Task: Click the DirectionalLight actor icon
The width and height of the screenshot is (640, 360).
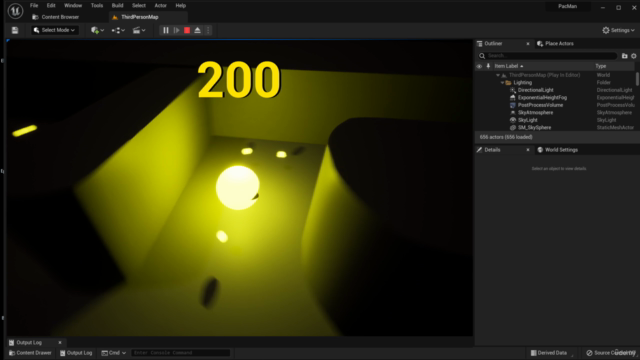Action: (513, 90)
